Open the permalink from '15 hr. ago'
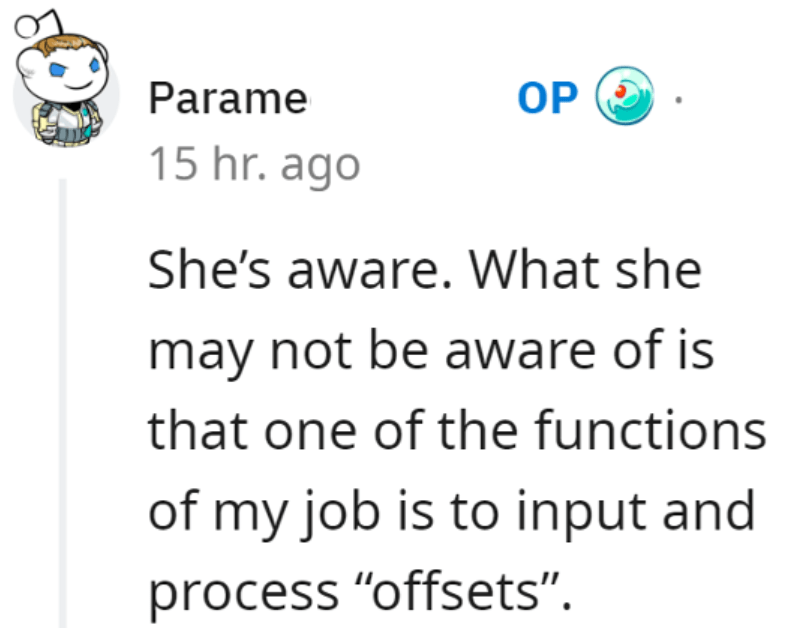This screenshot has height=628, width=789. click(x=255, y=164)
